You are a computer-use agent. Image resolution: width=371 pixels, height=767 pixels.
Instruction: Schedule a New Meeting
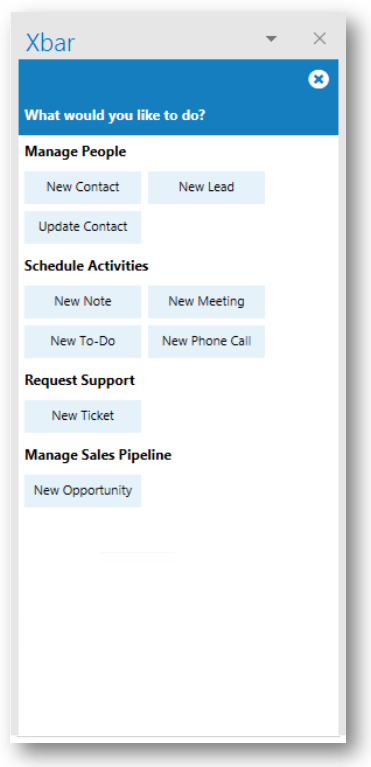[x=207, y=302]
